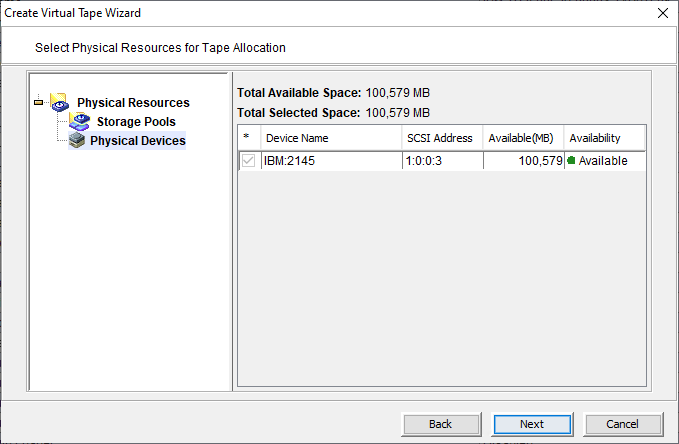Click the Available status text in row
The height and width of the screenshot is (444, 679).
click(x=603, y=161)
